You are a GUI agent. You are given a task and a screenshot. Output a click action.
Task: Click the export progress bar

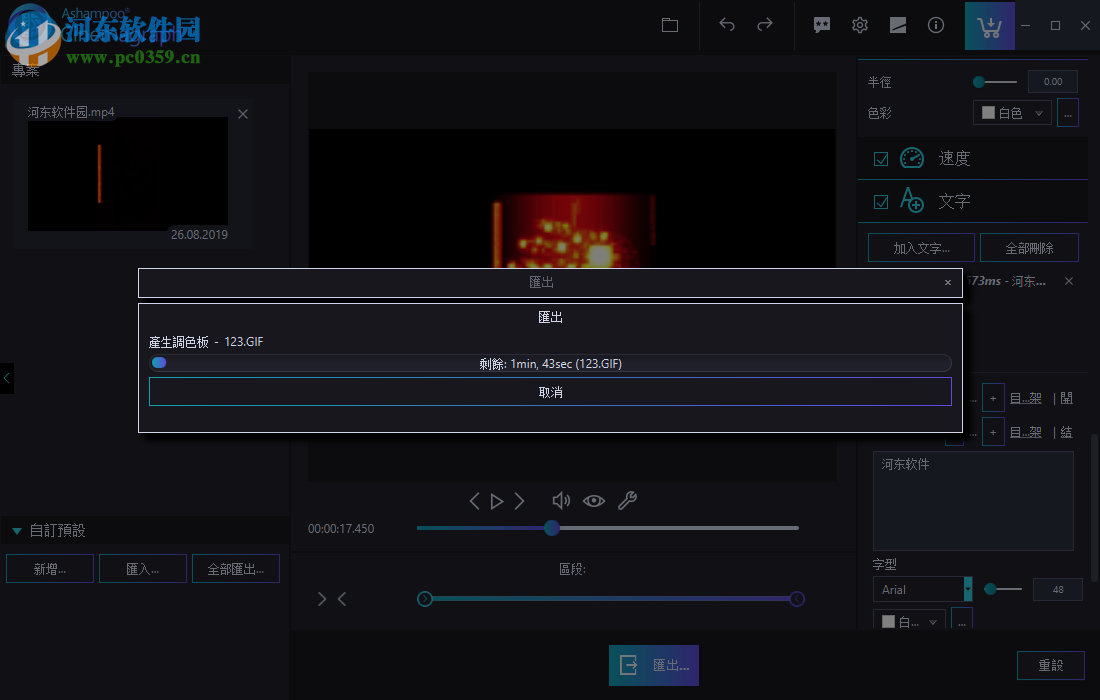[x=550, y=363]
